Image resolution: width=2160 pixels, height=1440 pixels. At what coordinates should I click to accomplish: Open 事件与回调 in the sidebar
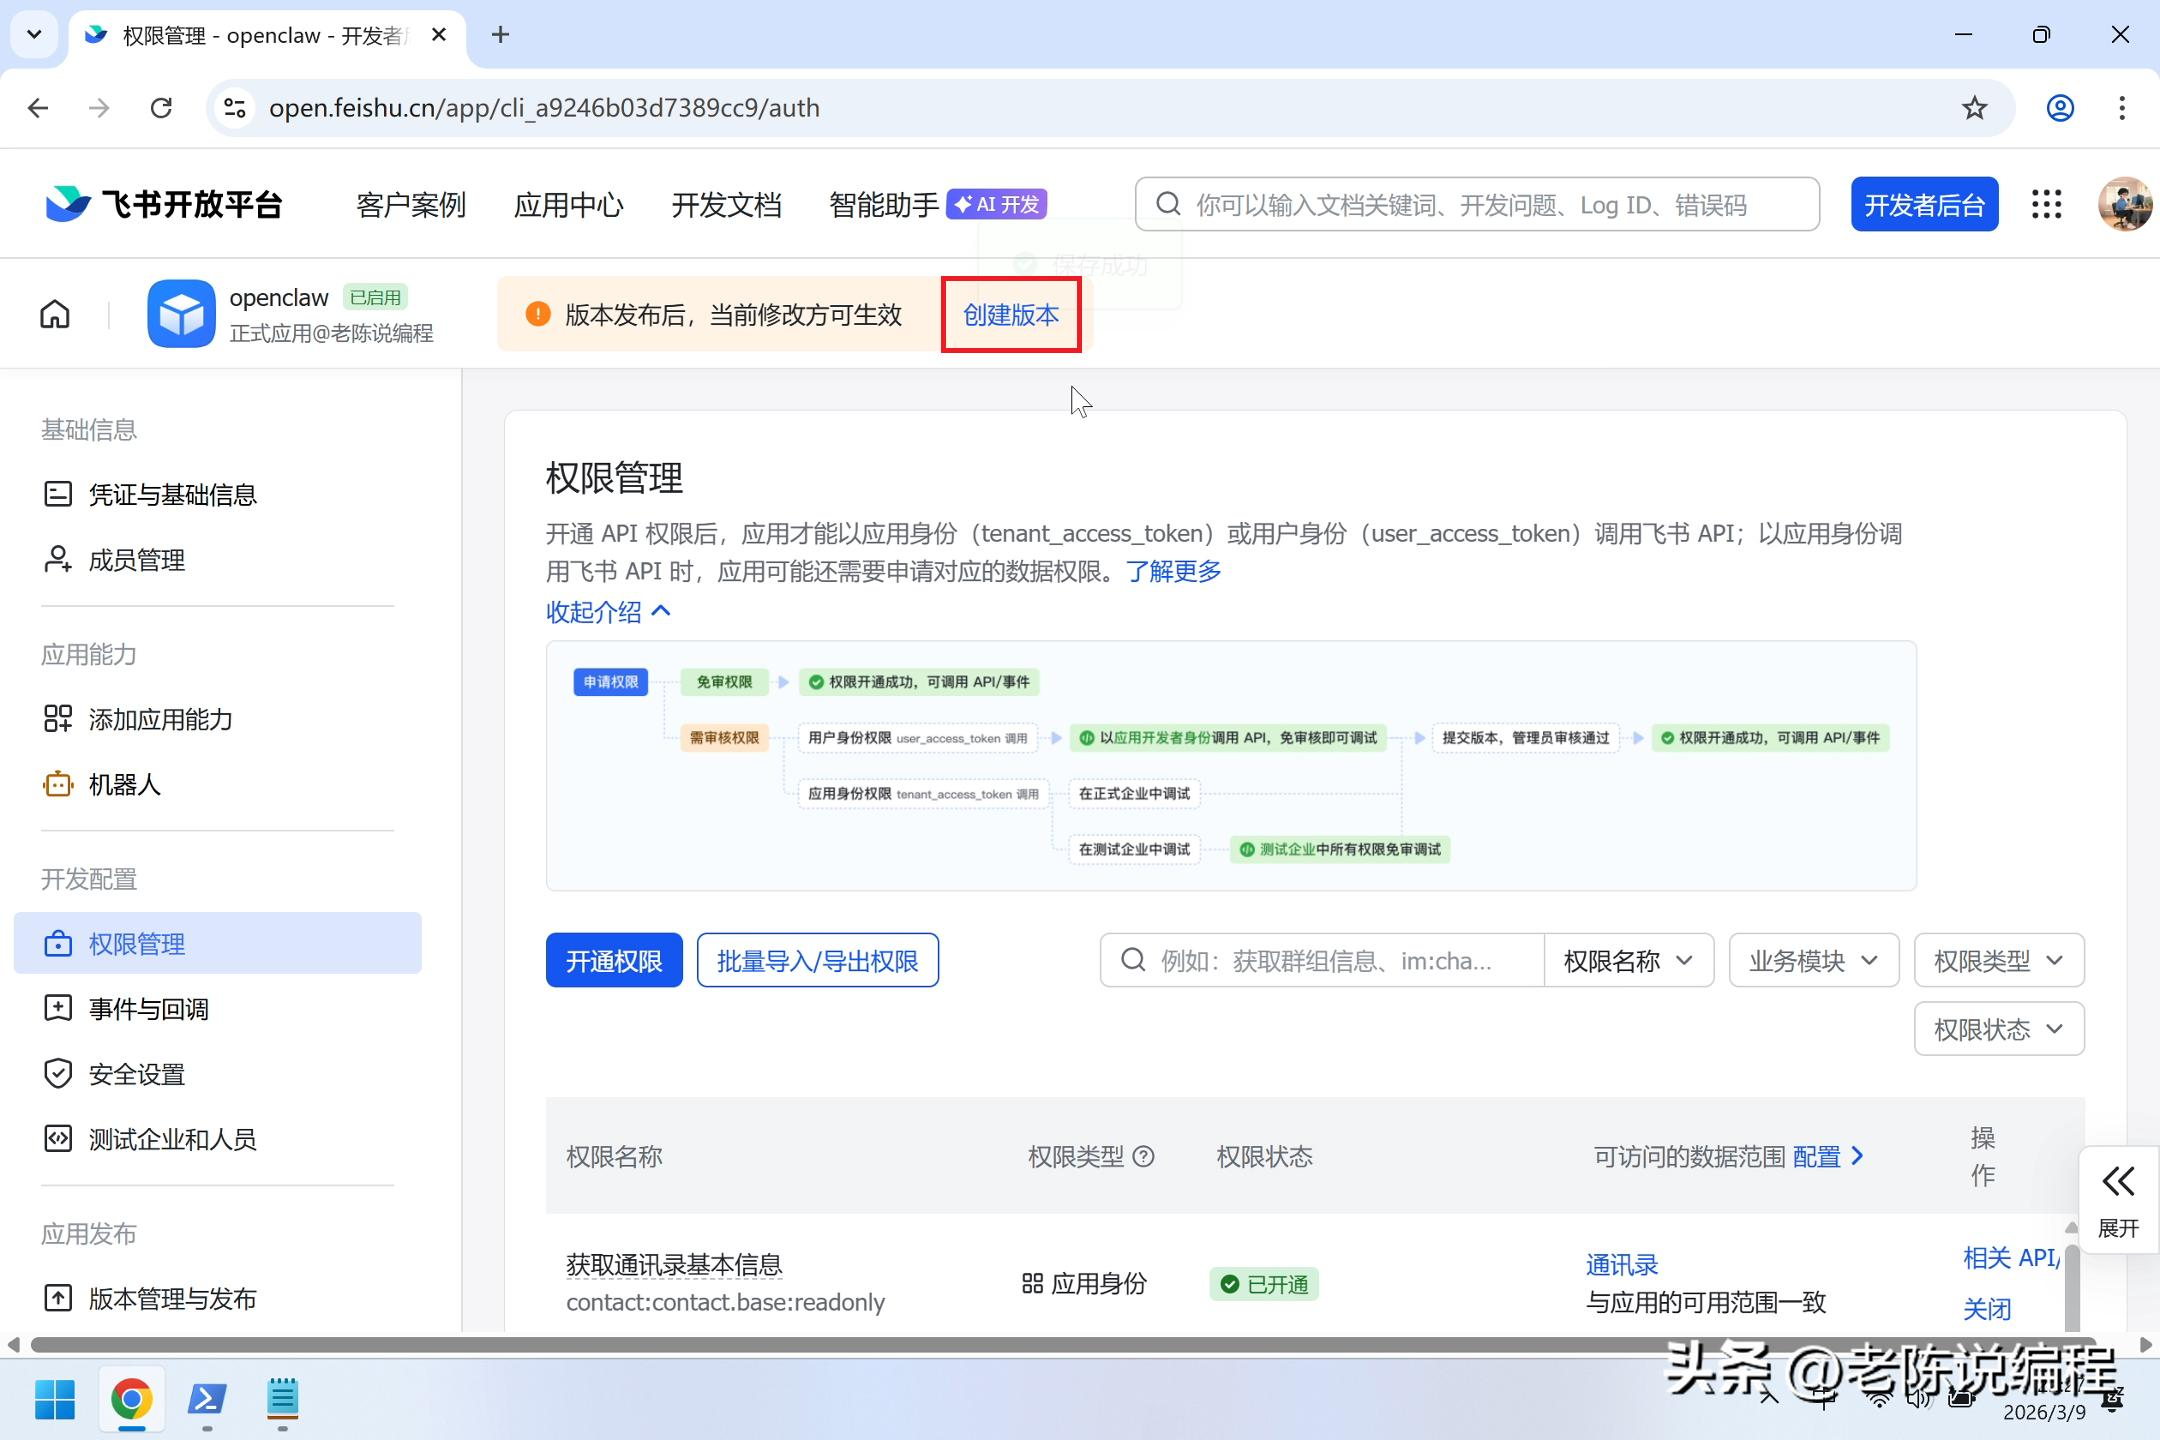(148, 1009)
